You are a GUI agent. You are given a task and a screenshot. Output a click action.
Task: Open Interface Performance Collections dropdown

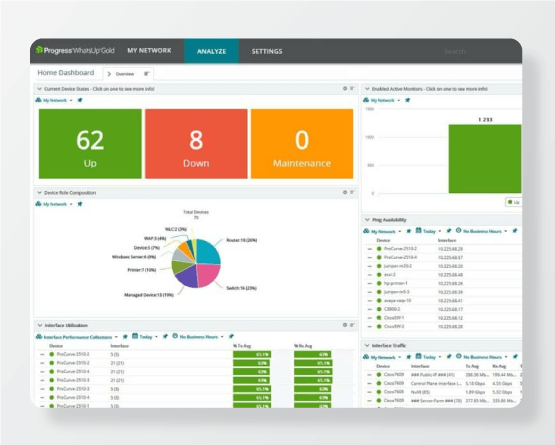pos(78,337)
